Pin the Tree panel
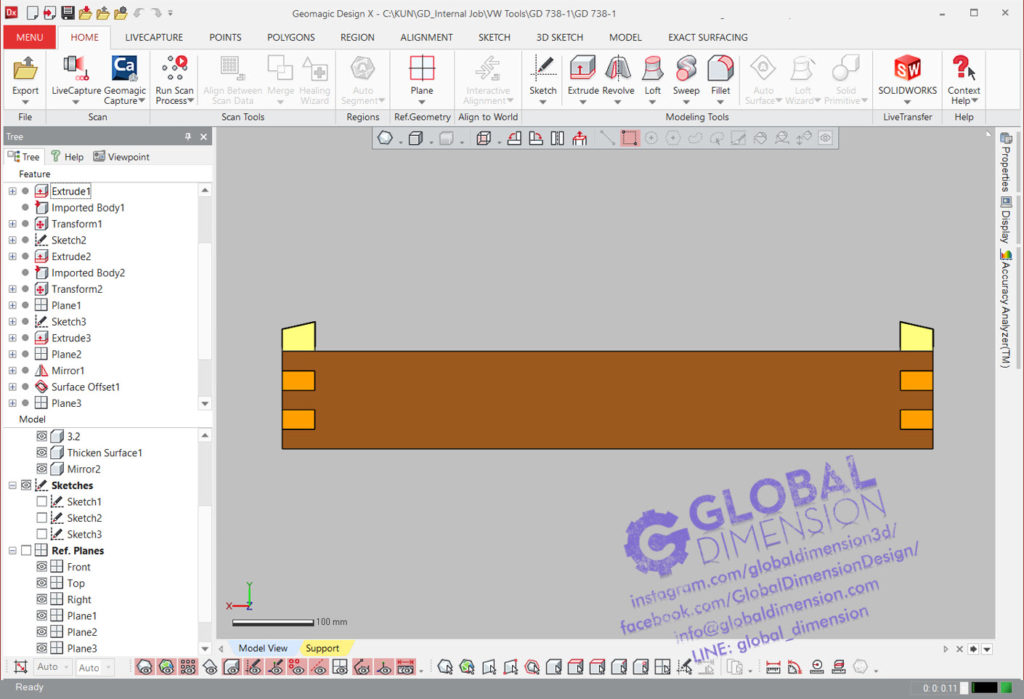1024x699 pixels. click(187, 137)
